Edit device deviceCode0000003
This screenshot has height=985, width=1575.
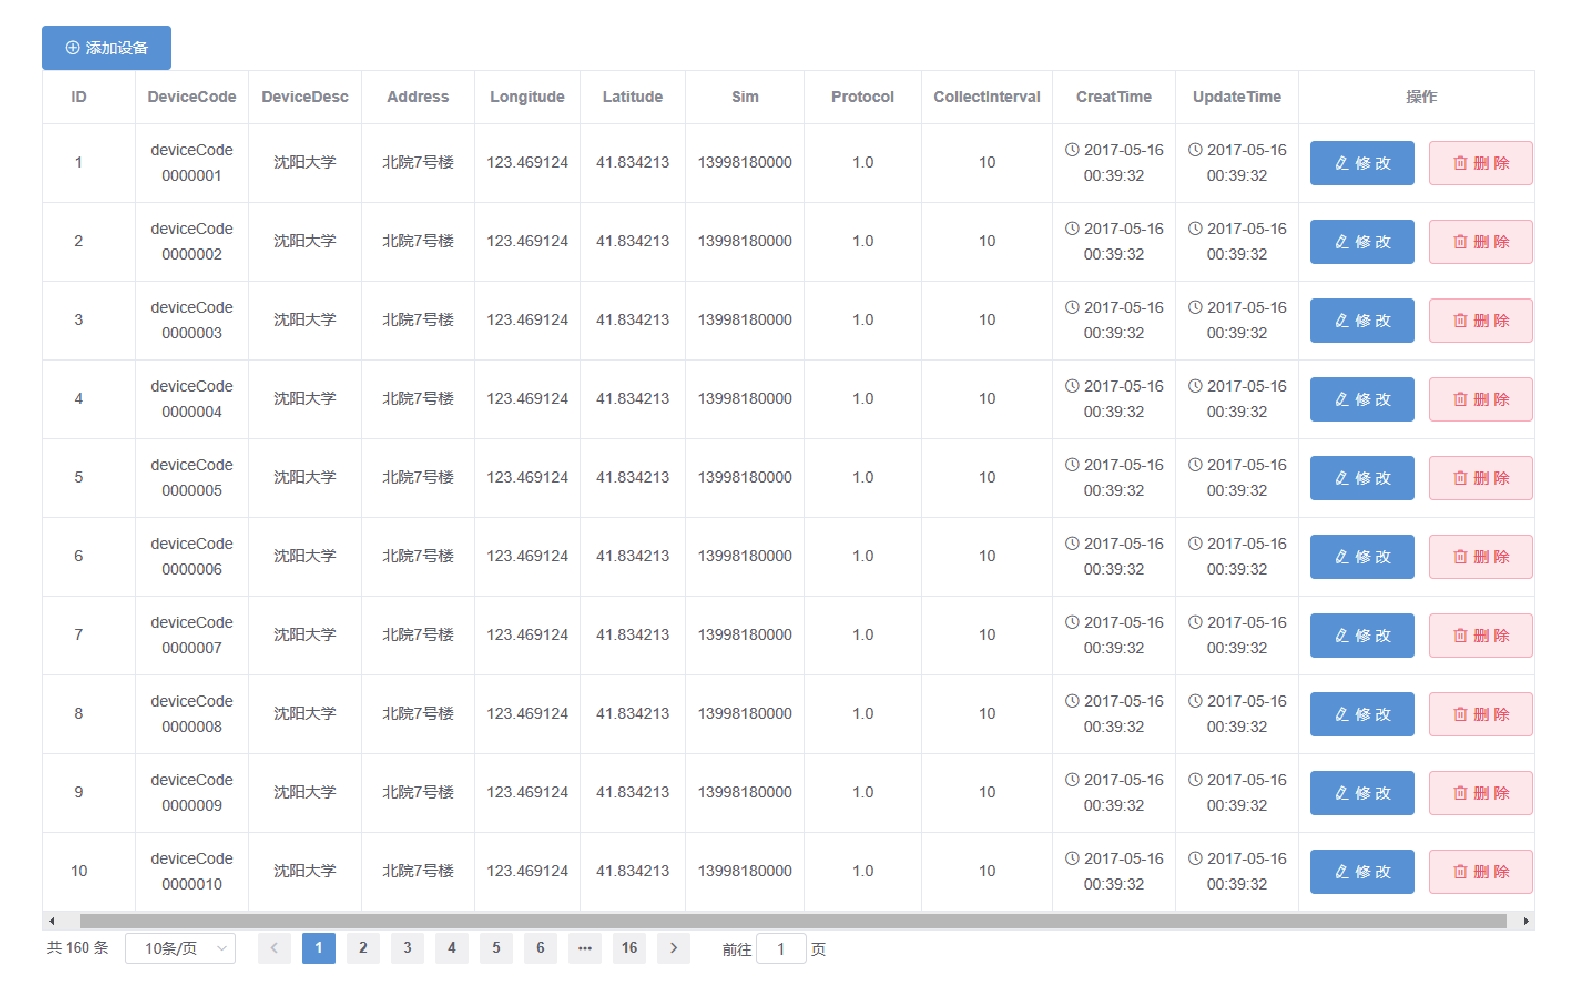(1362, 321)
